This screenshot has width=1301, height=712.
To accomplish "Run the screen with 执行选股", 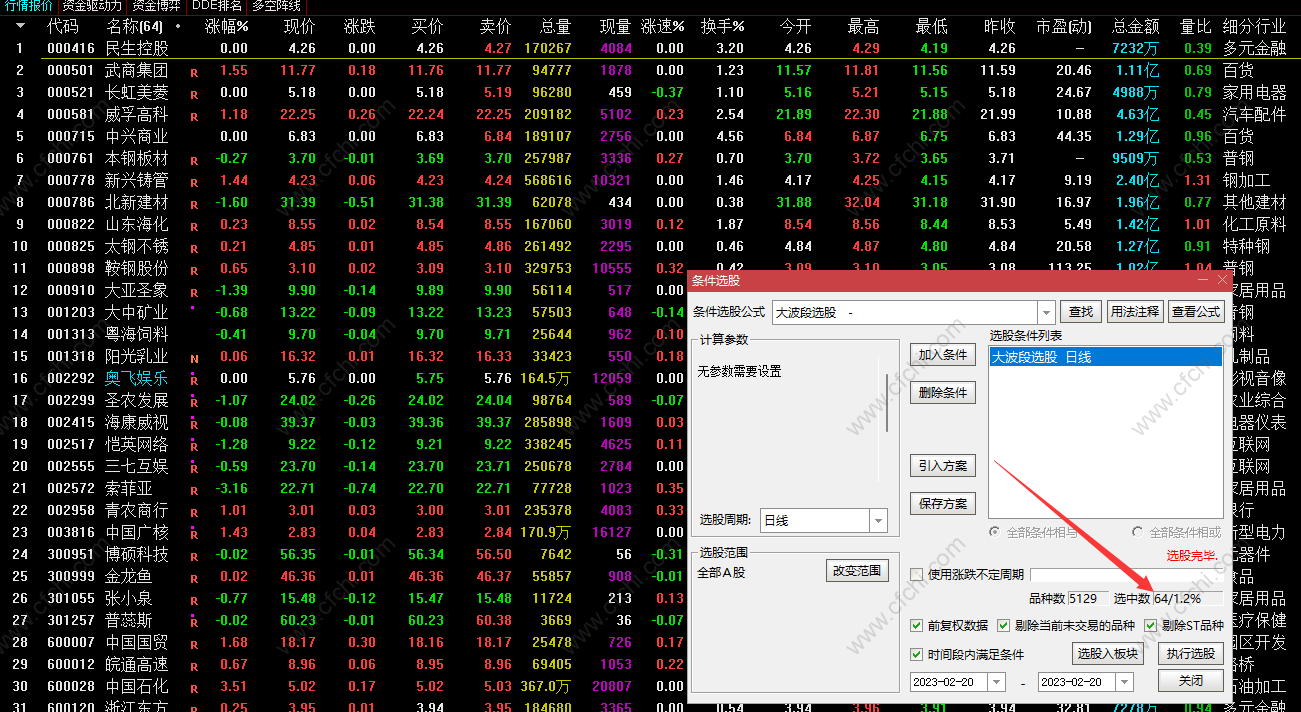I will [x=1190, y=654].
